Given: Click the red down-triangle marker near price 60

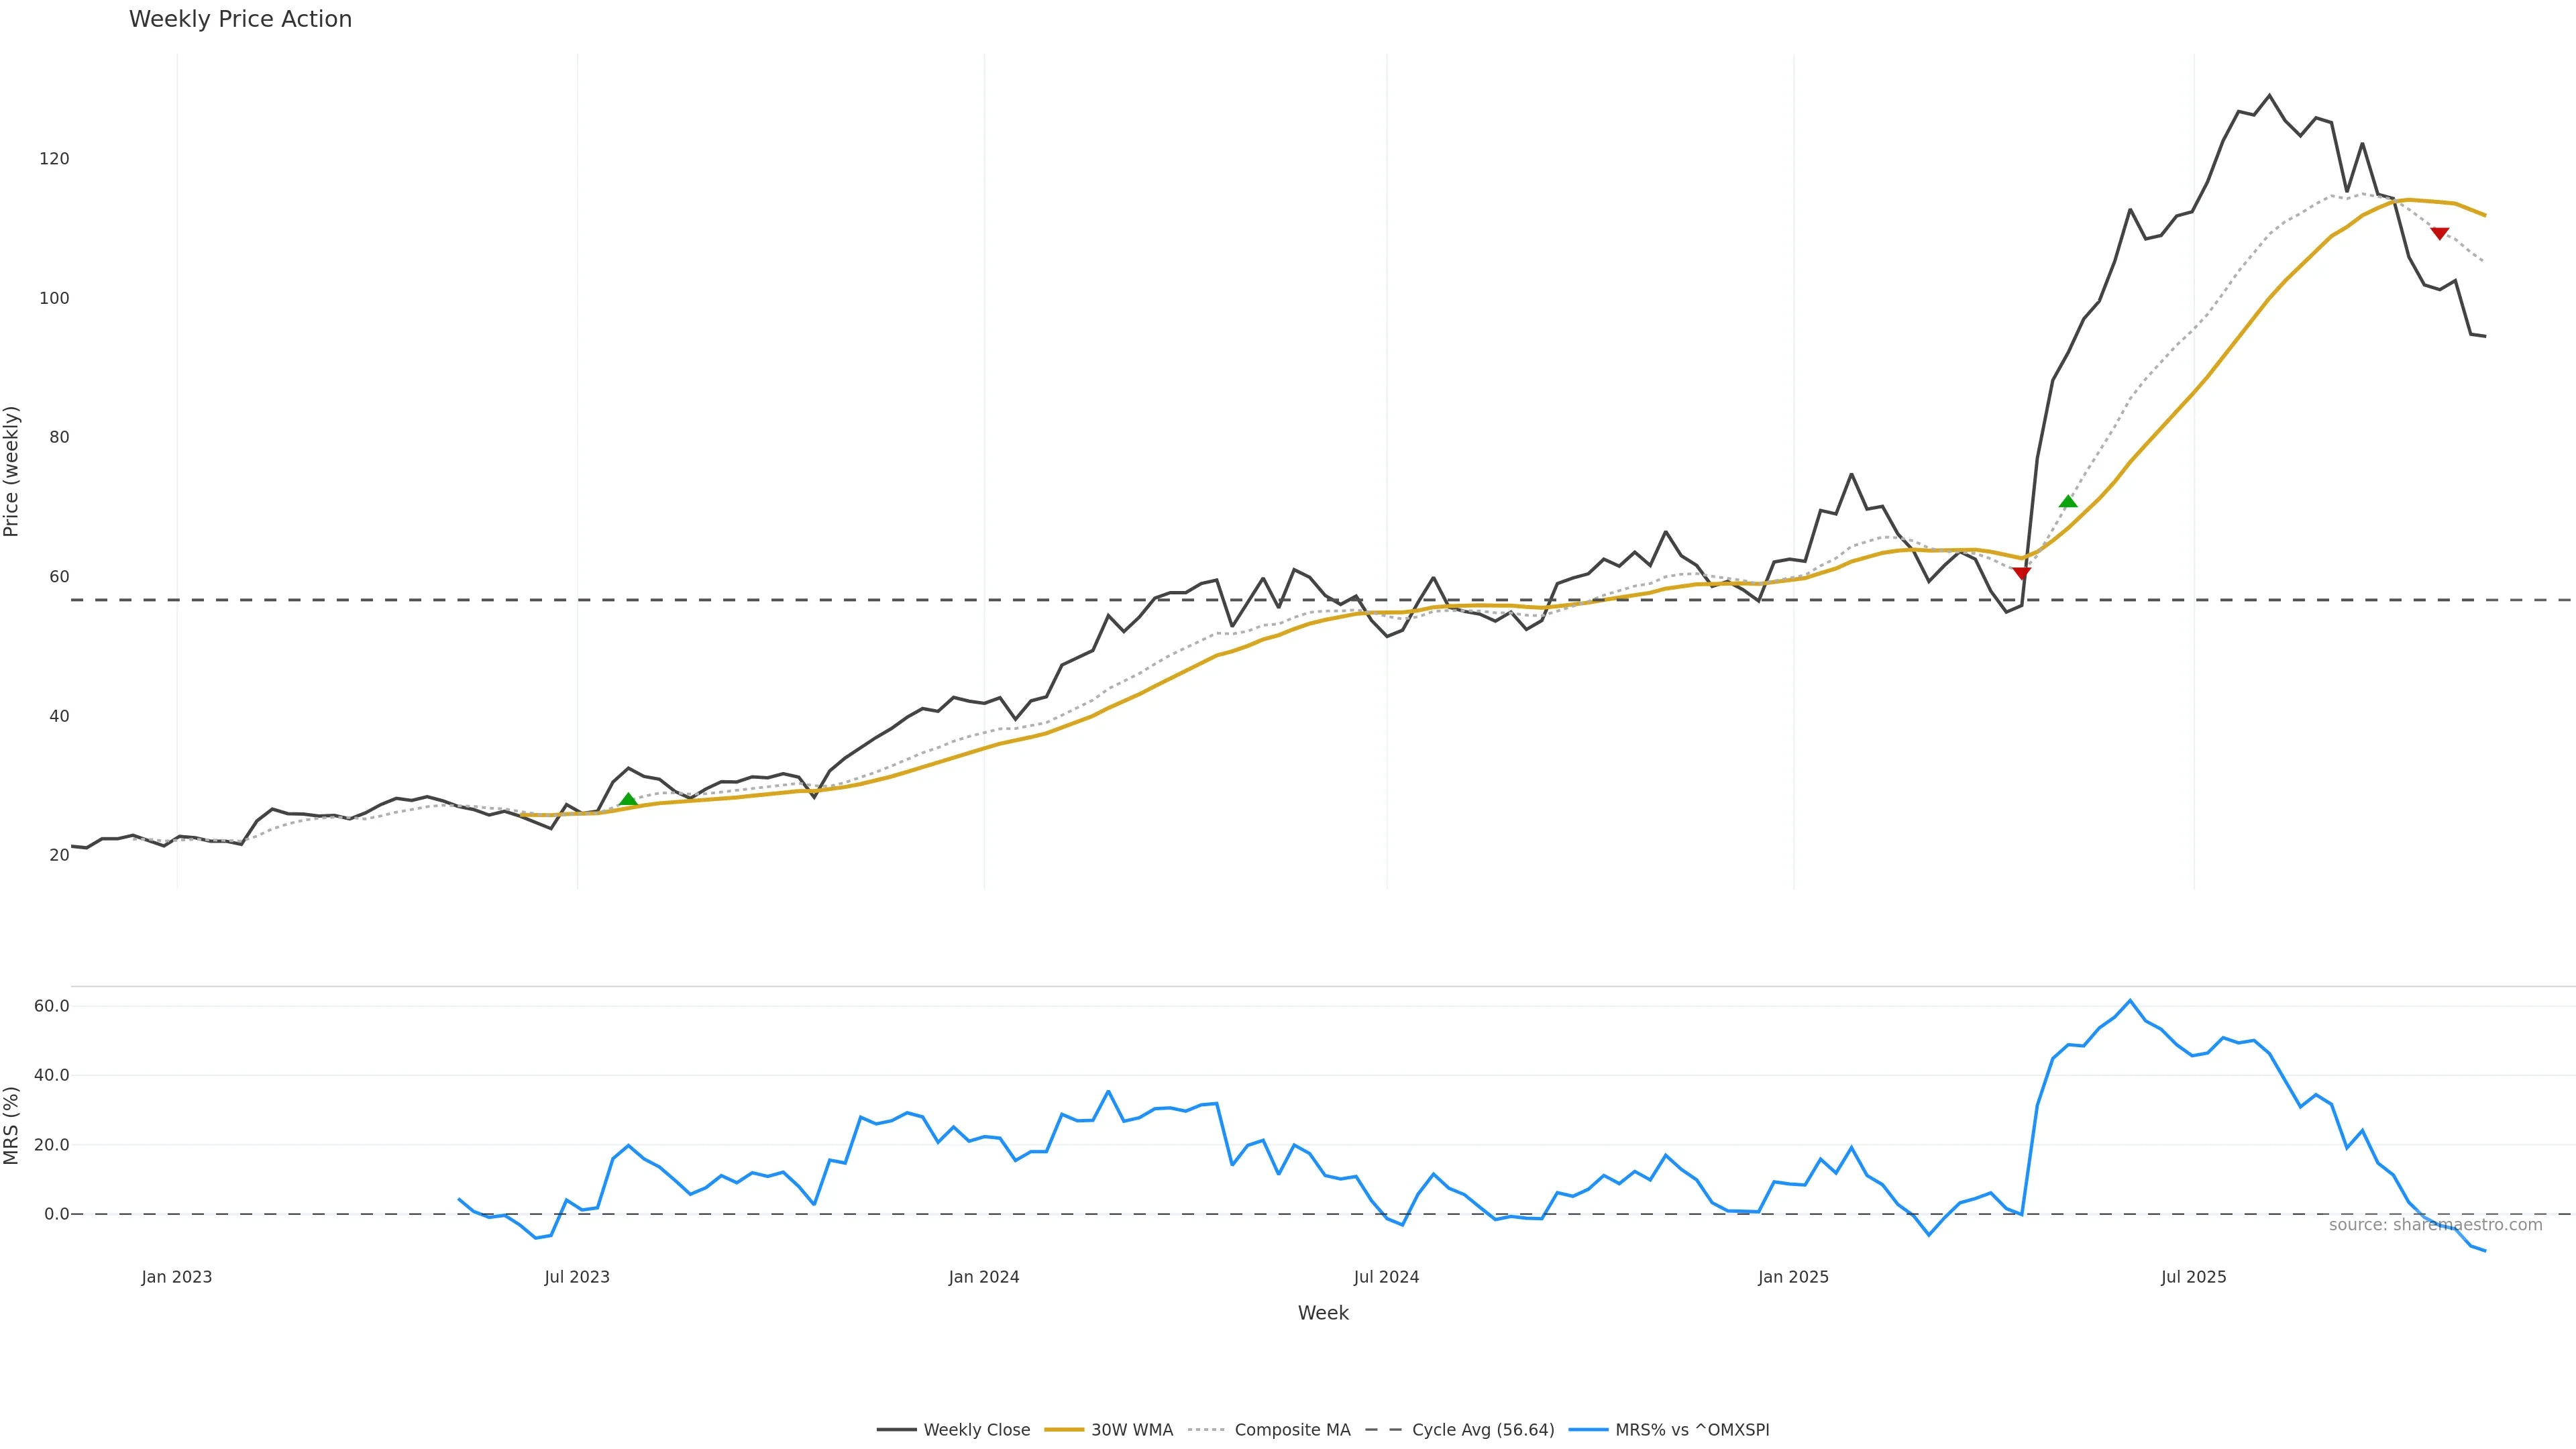Looking at the screenshot, I should pyautogui.click(x=2021, y=573).
